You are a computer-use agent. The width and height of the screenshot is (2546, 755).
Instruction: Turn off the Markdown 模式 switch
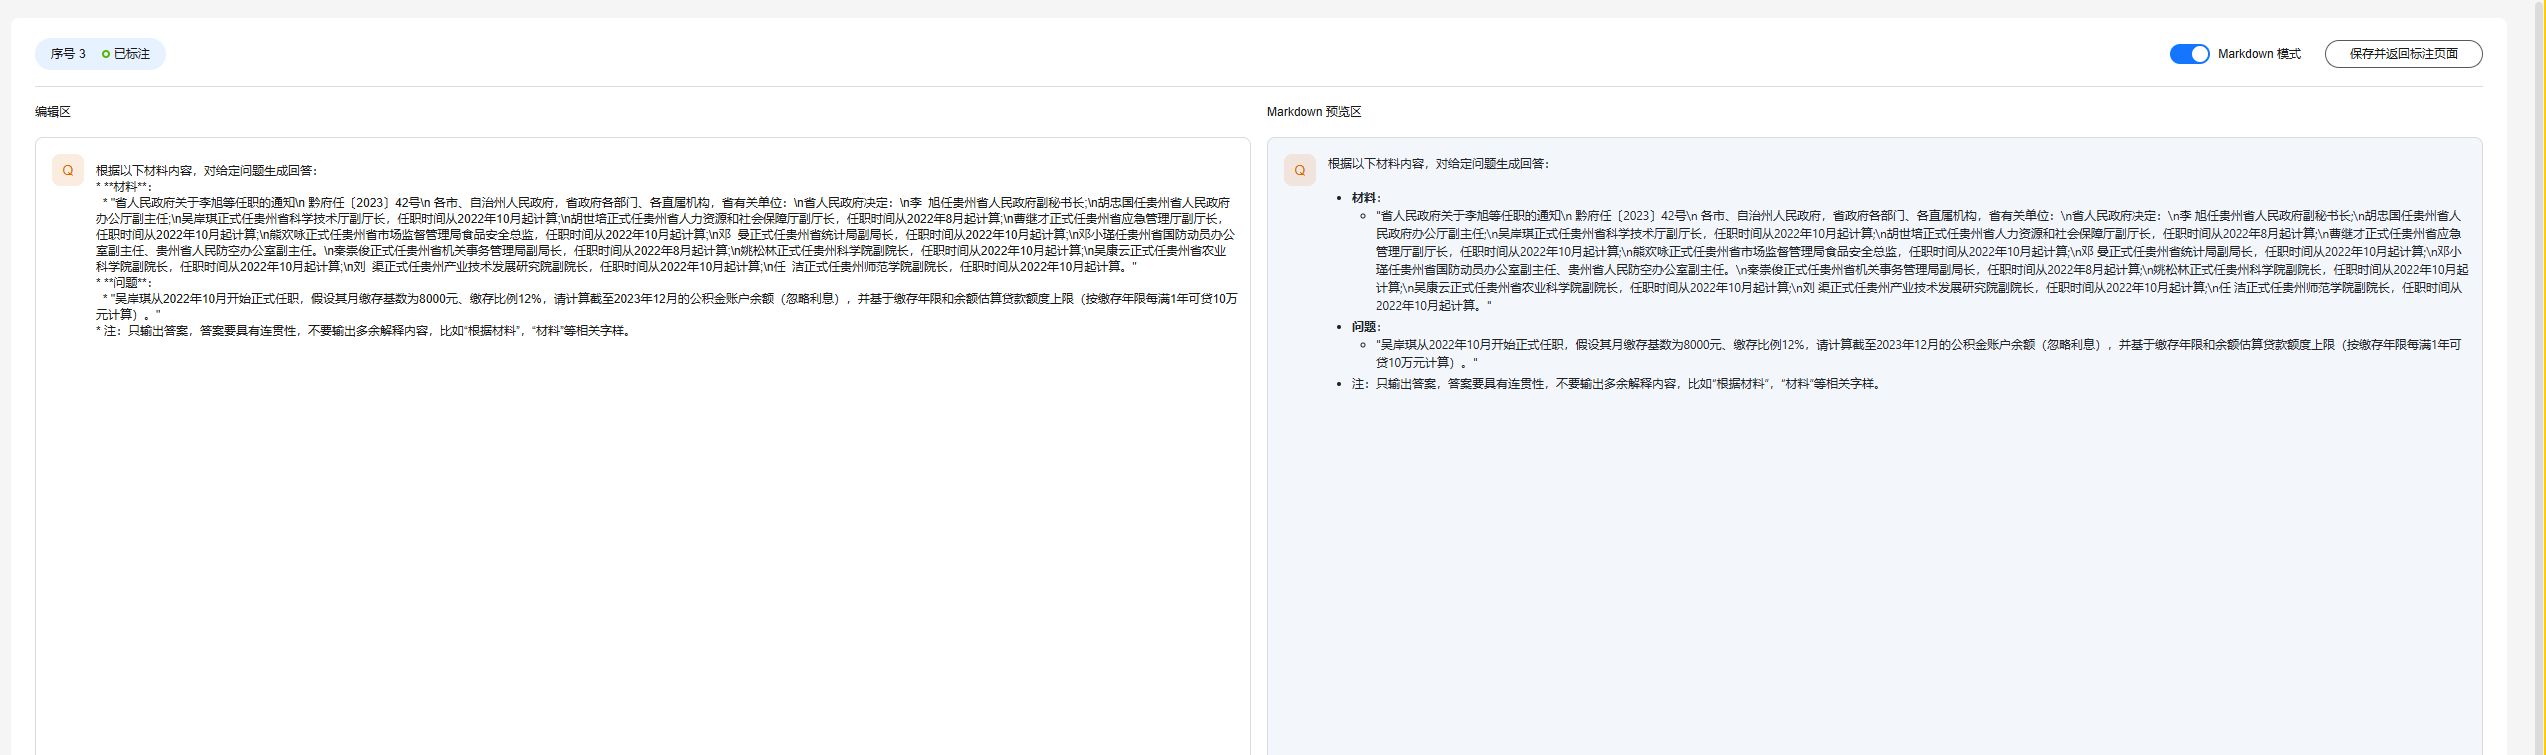tap(2188, 54)
